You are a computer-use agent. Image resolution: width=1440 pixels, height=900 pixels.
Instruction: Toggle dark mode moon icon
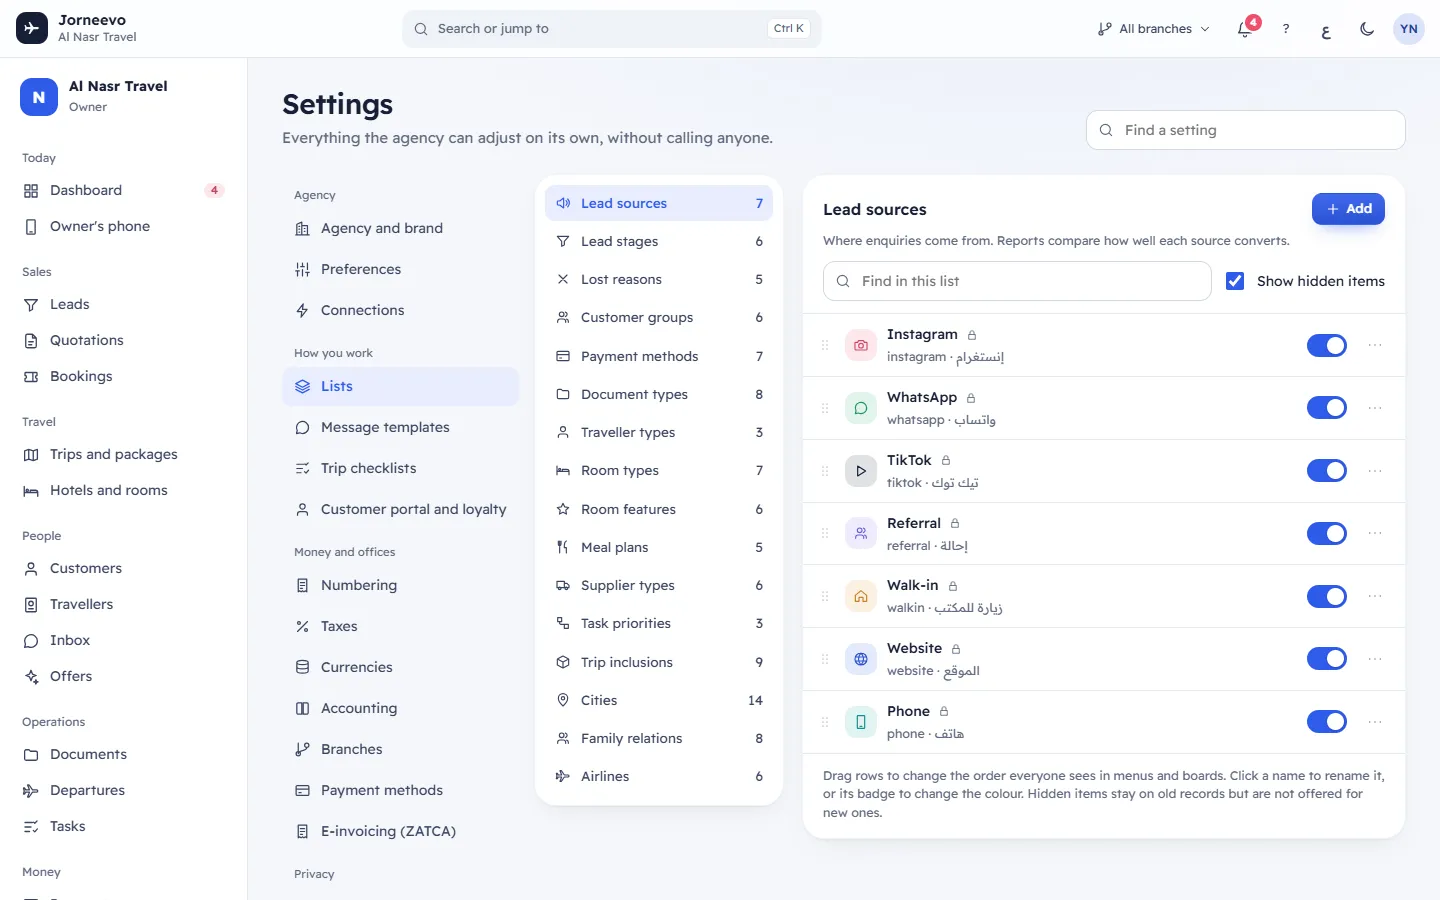1367,29
